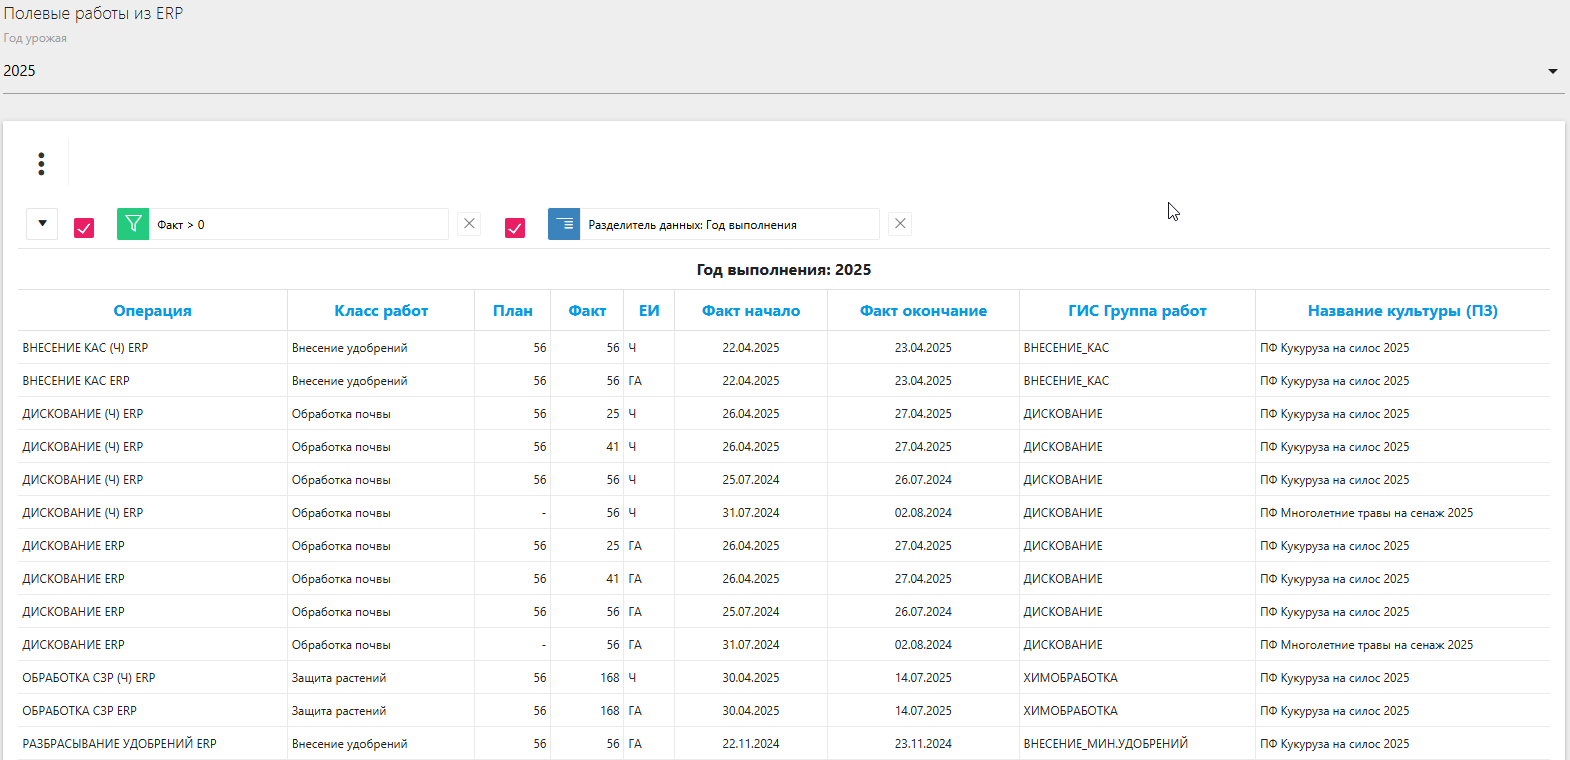Uncheck the data separator checkbox
Screen dimensions: 1570x760
click(515, 228)
